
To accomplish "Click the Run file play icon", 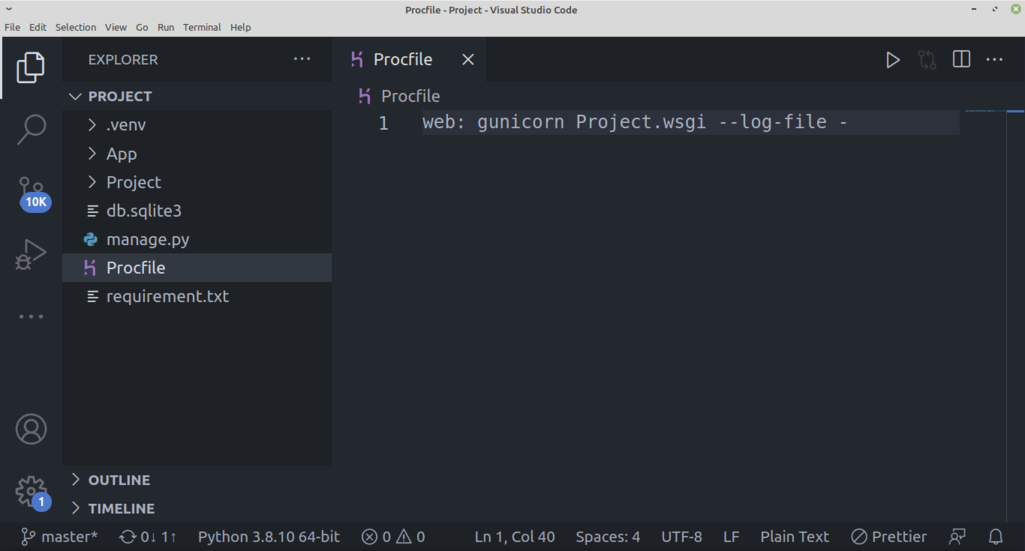I will tap(892, 60).
